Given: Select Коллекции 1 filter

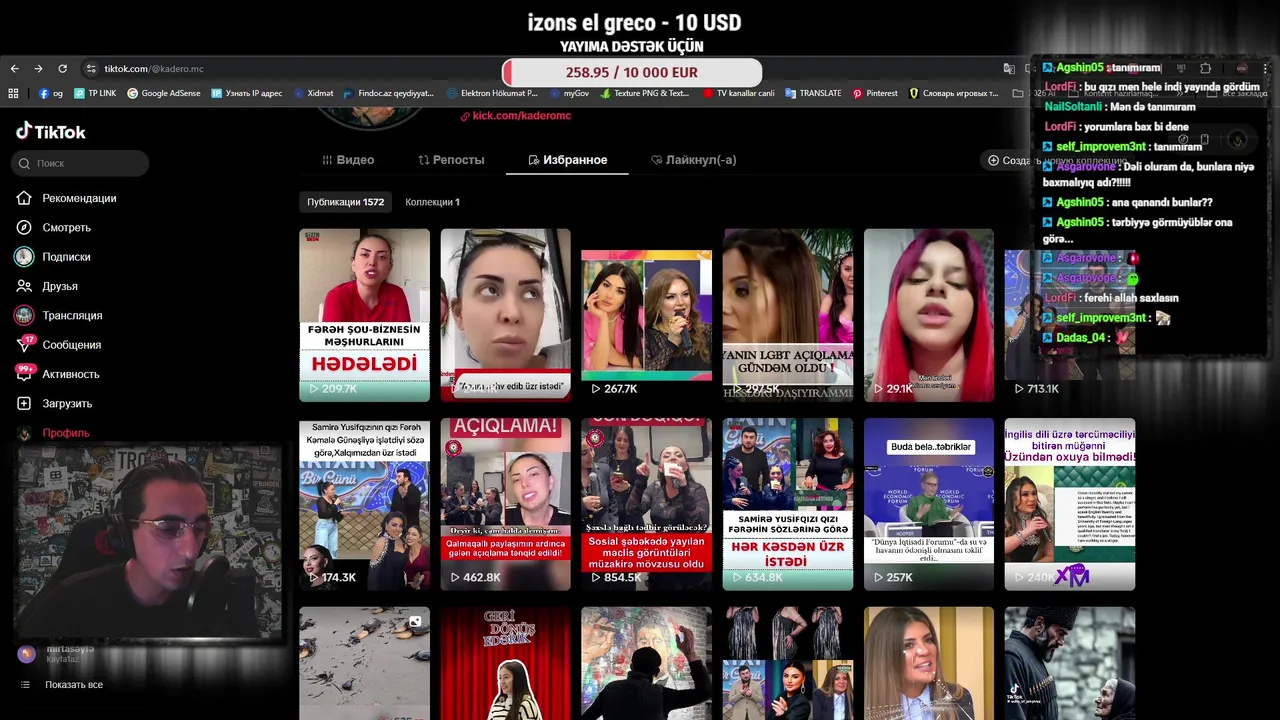Looking at the screenshot, I should 432,202.
